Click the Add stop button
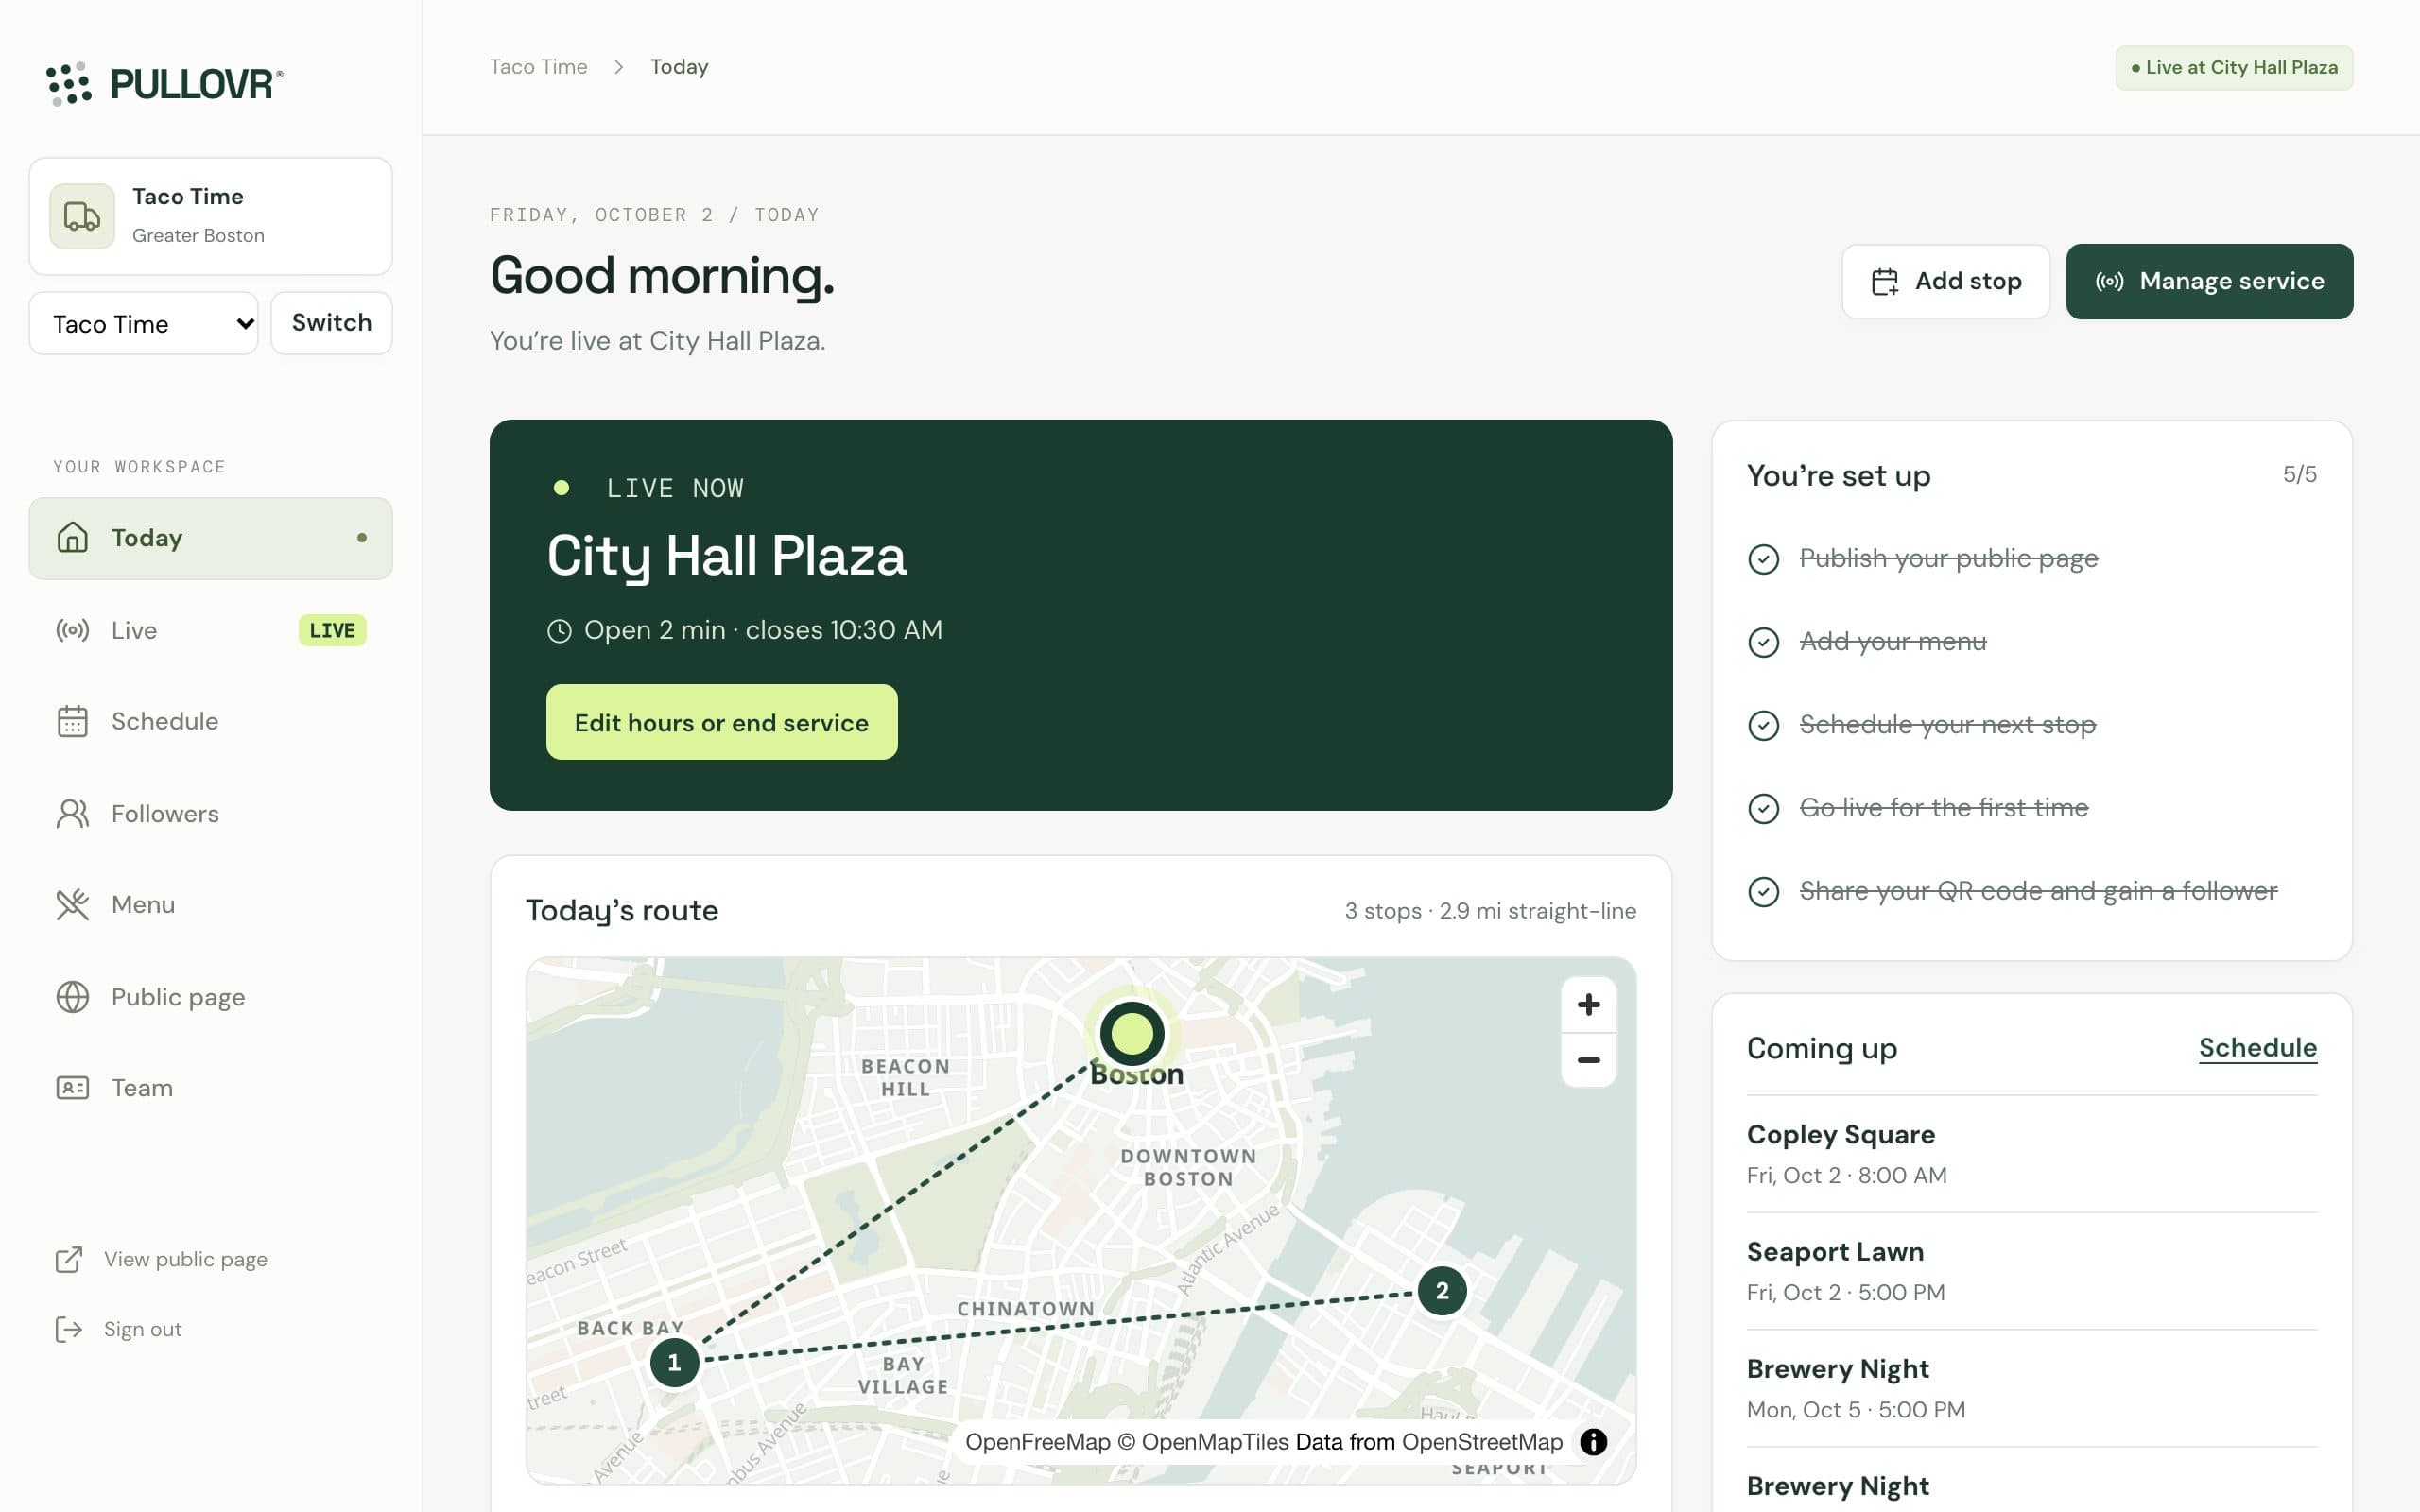The height and width of the screenshot is (1512, 2420). (x=1945, y=281)
